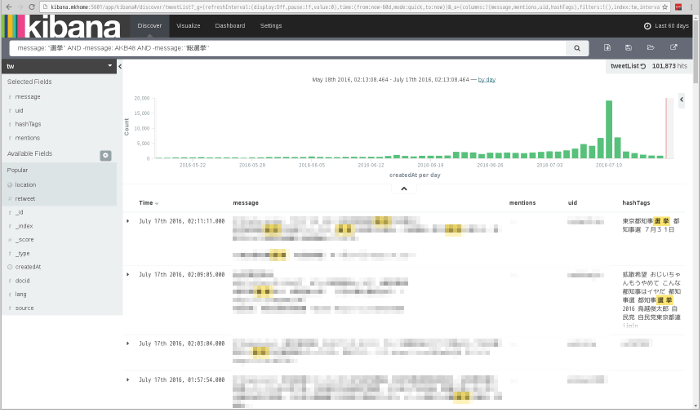Viewport: 700px width, 410px height.
Task: Collapse the histogram with the up chevron
Action: click(x=404, y=189)
